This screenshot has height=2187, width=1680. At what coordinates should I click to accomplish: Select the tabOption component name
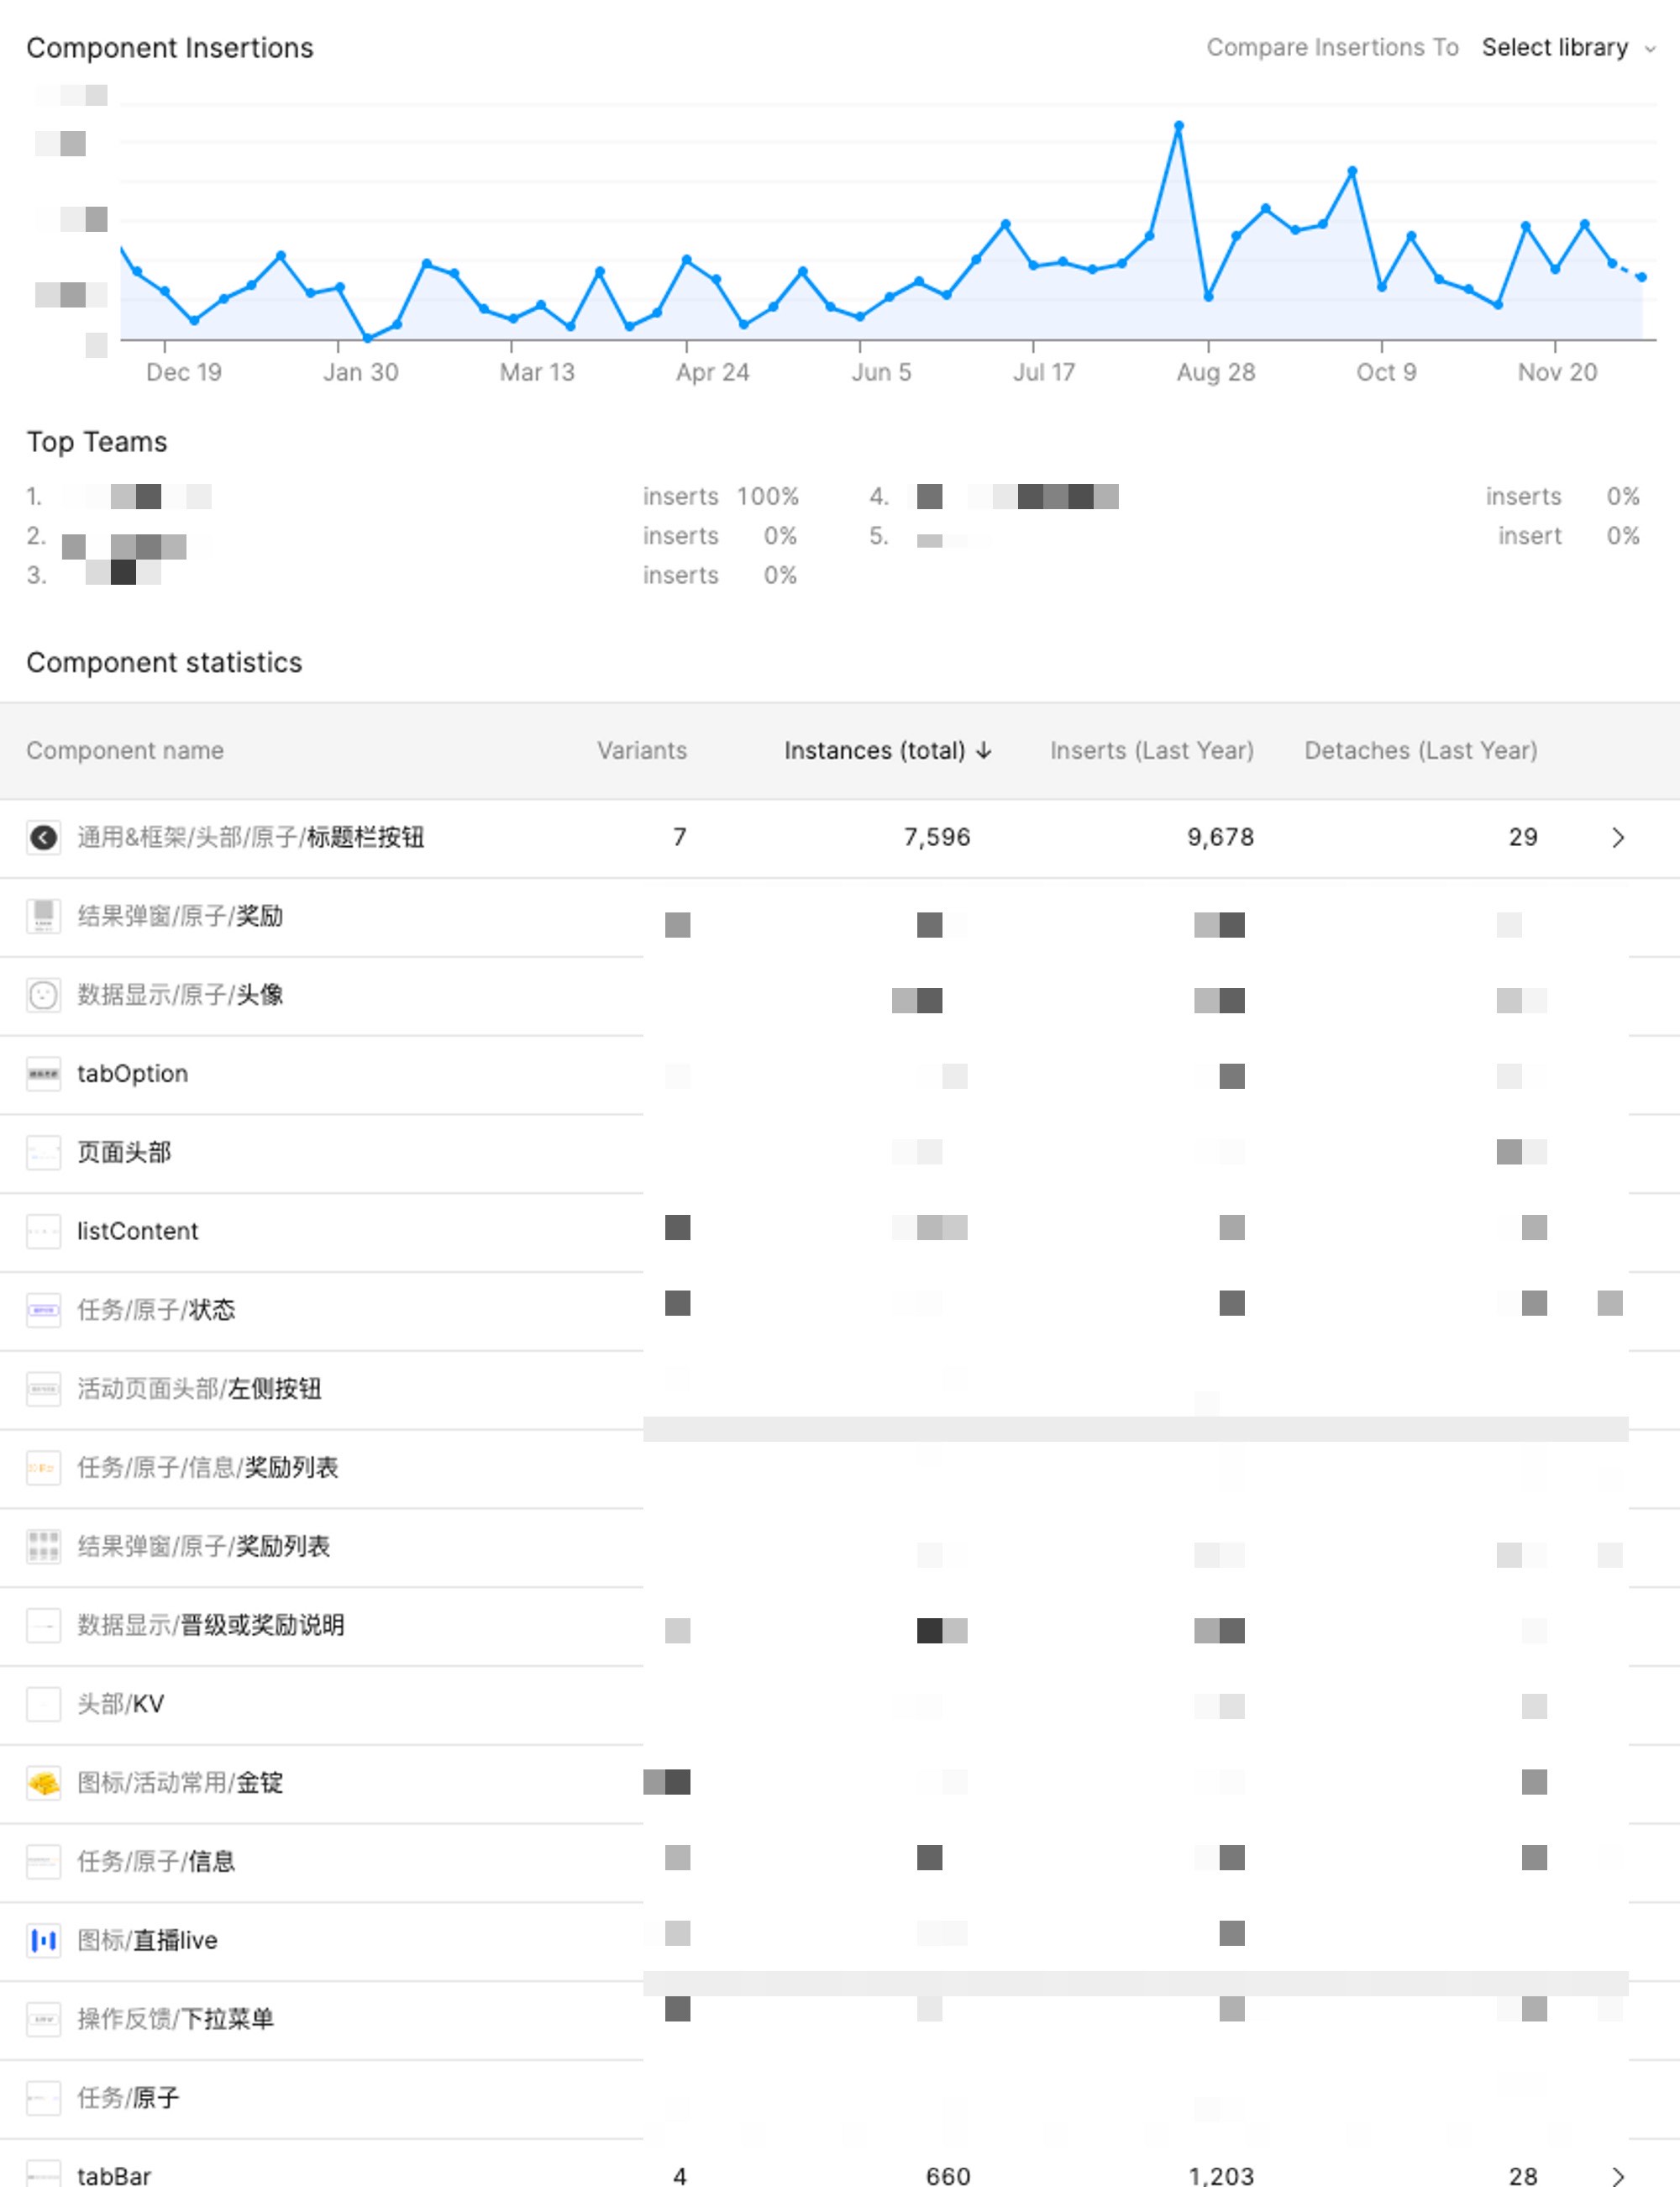pos(133,1074)
